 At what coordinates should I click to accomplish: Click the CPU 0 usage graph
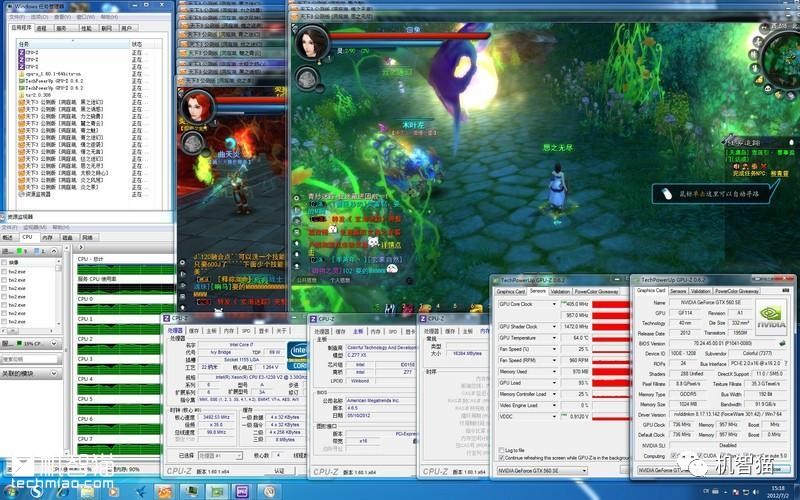click(x=126, y=309)
